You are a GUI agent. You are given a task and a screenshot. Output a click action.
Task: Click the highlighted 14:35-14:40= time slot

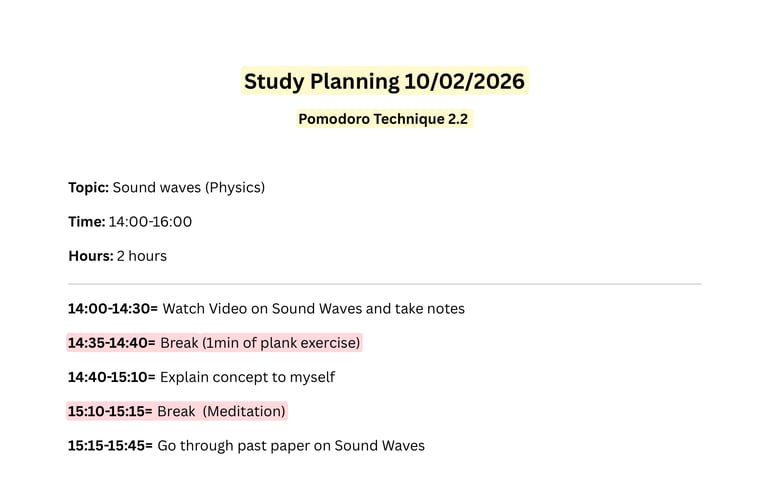[111, 343]
